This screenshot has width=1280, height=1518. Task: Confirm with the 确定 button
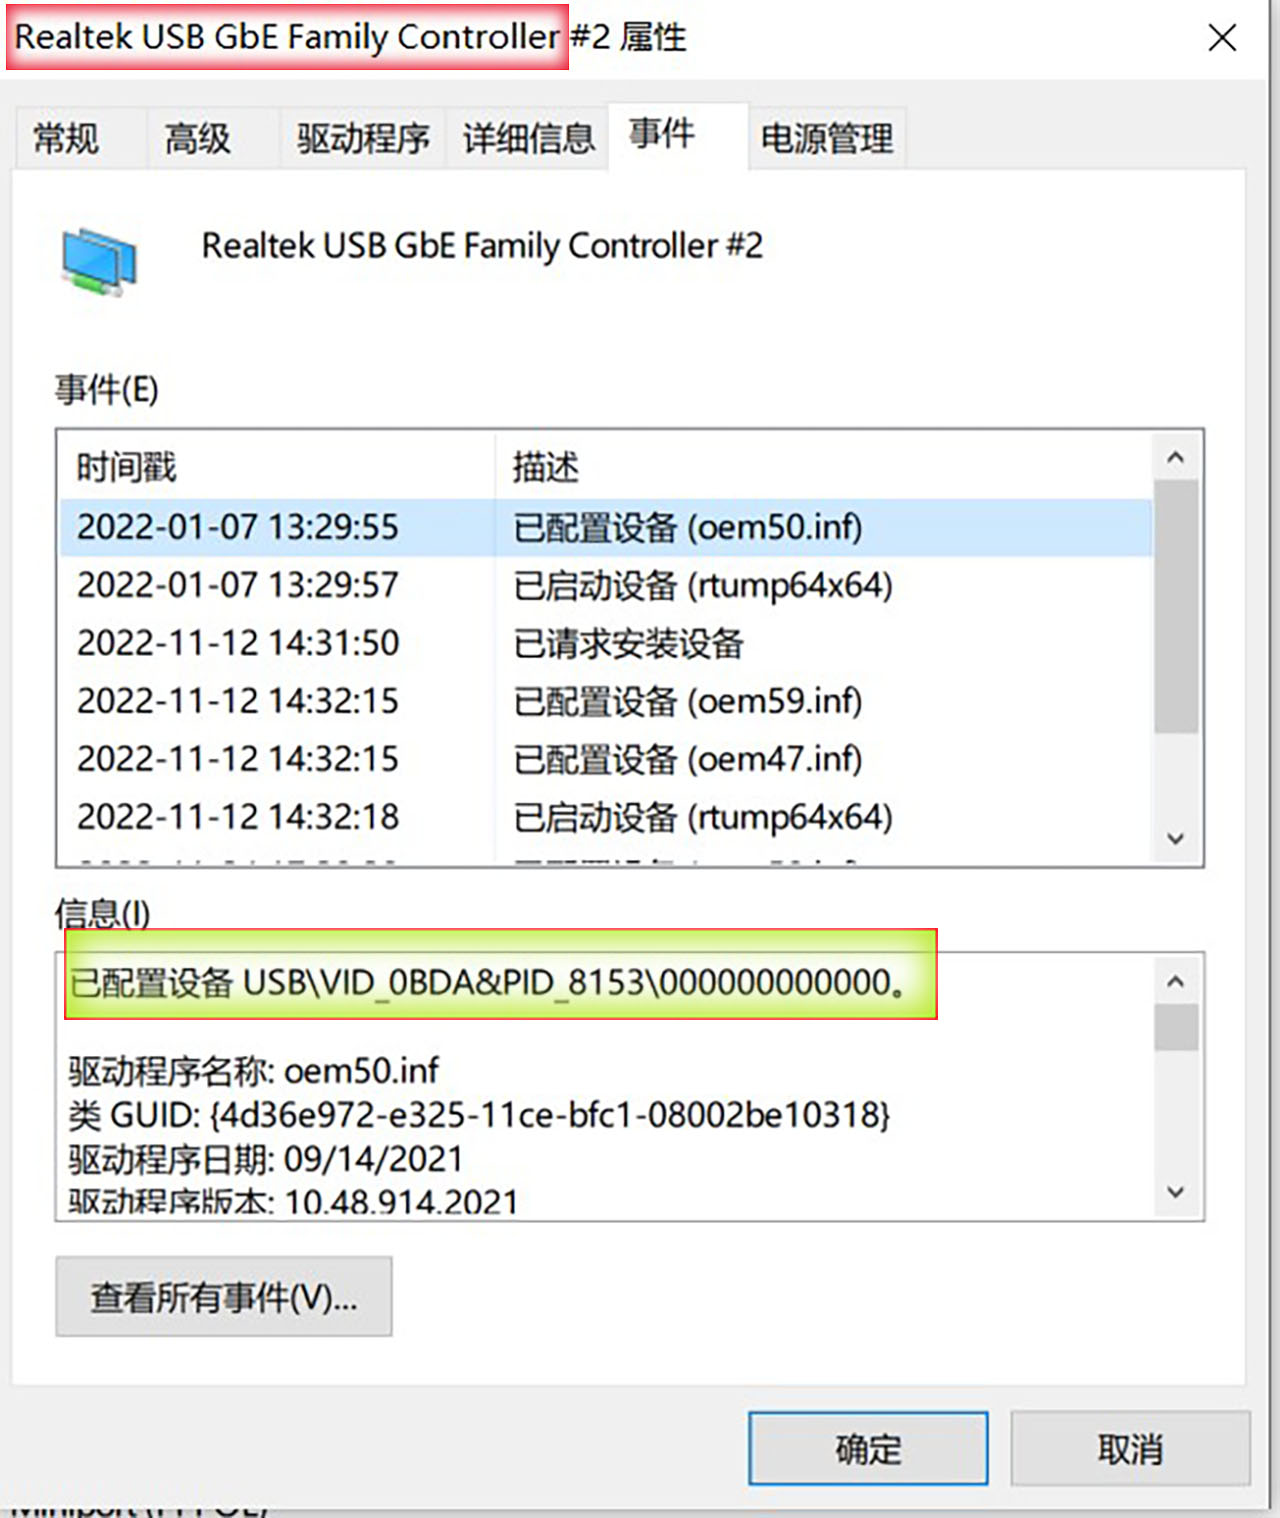pyautogui.click(x=868, y=1449)
